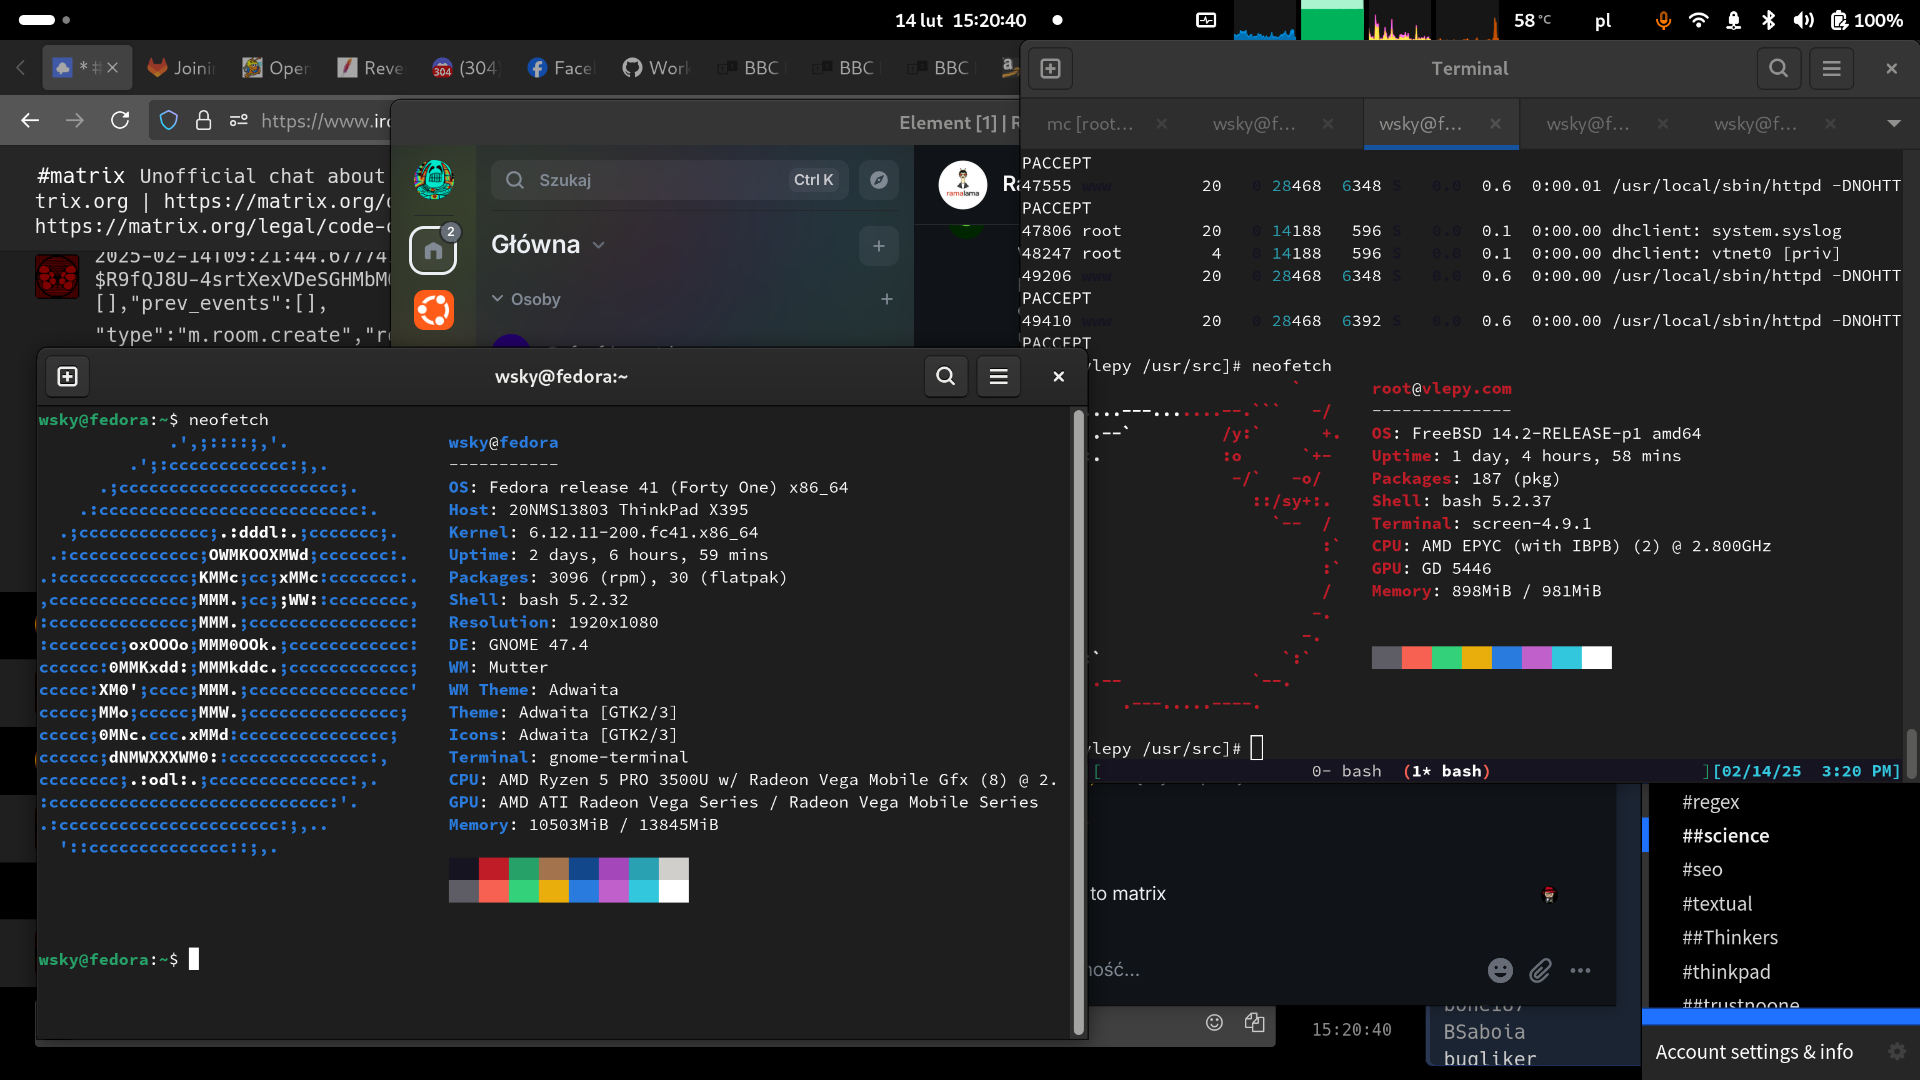This screenshot has height=1080, width=1920.
Task: Click emoji smiley in message composer
Action: click(1500, 970)
